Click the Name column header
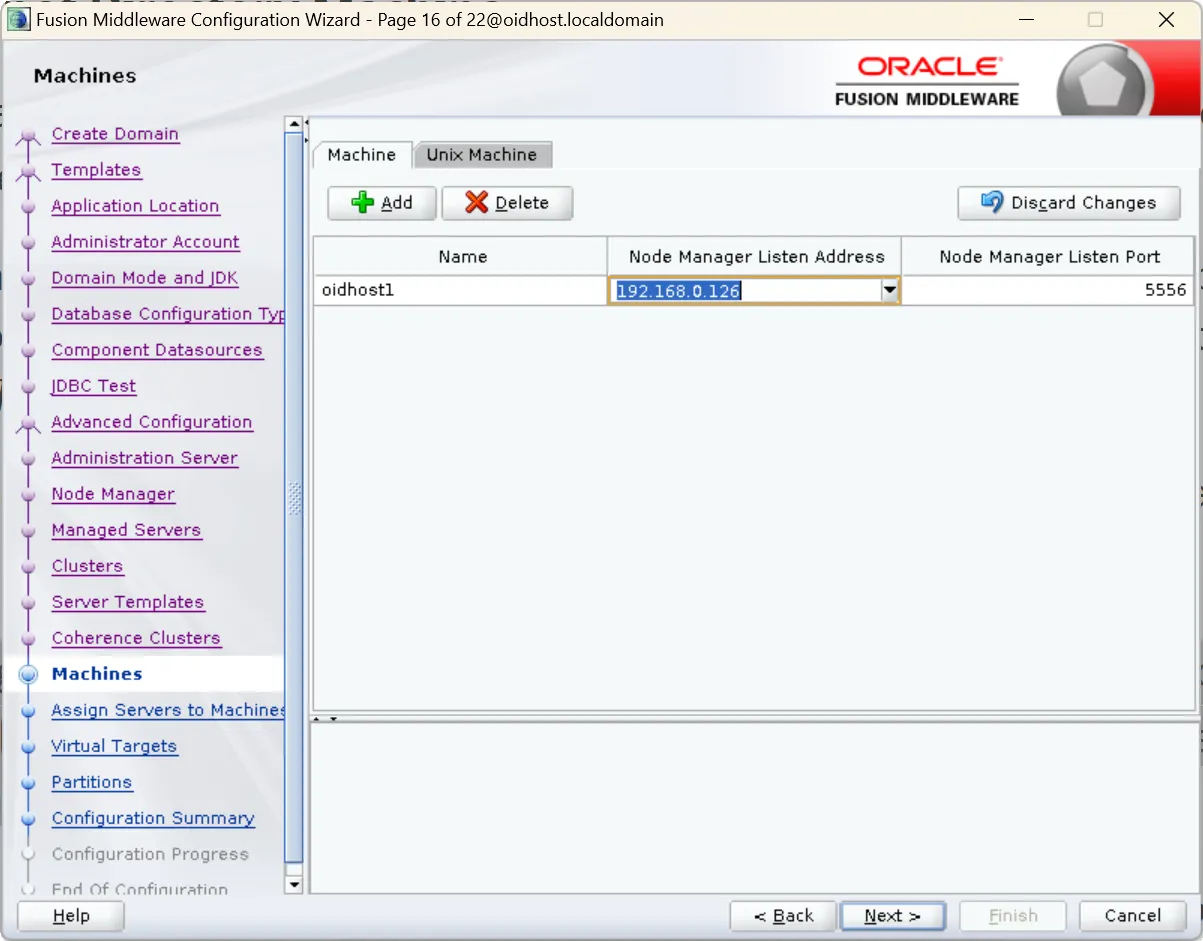Image resolution: width=1203 pixels, height=941 pixels. point(461,257)
